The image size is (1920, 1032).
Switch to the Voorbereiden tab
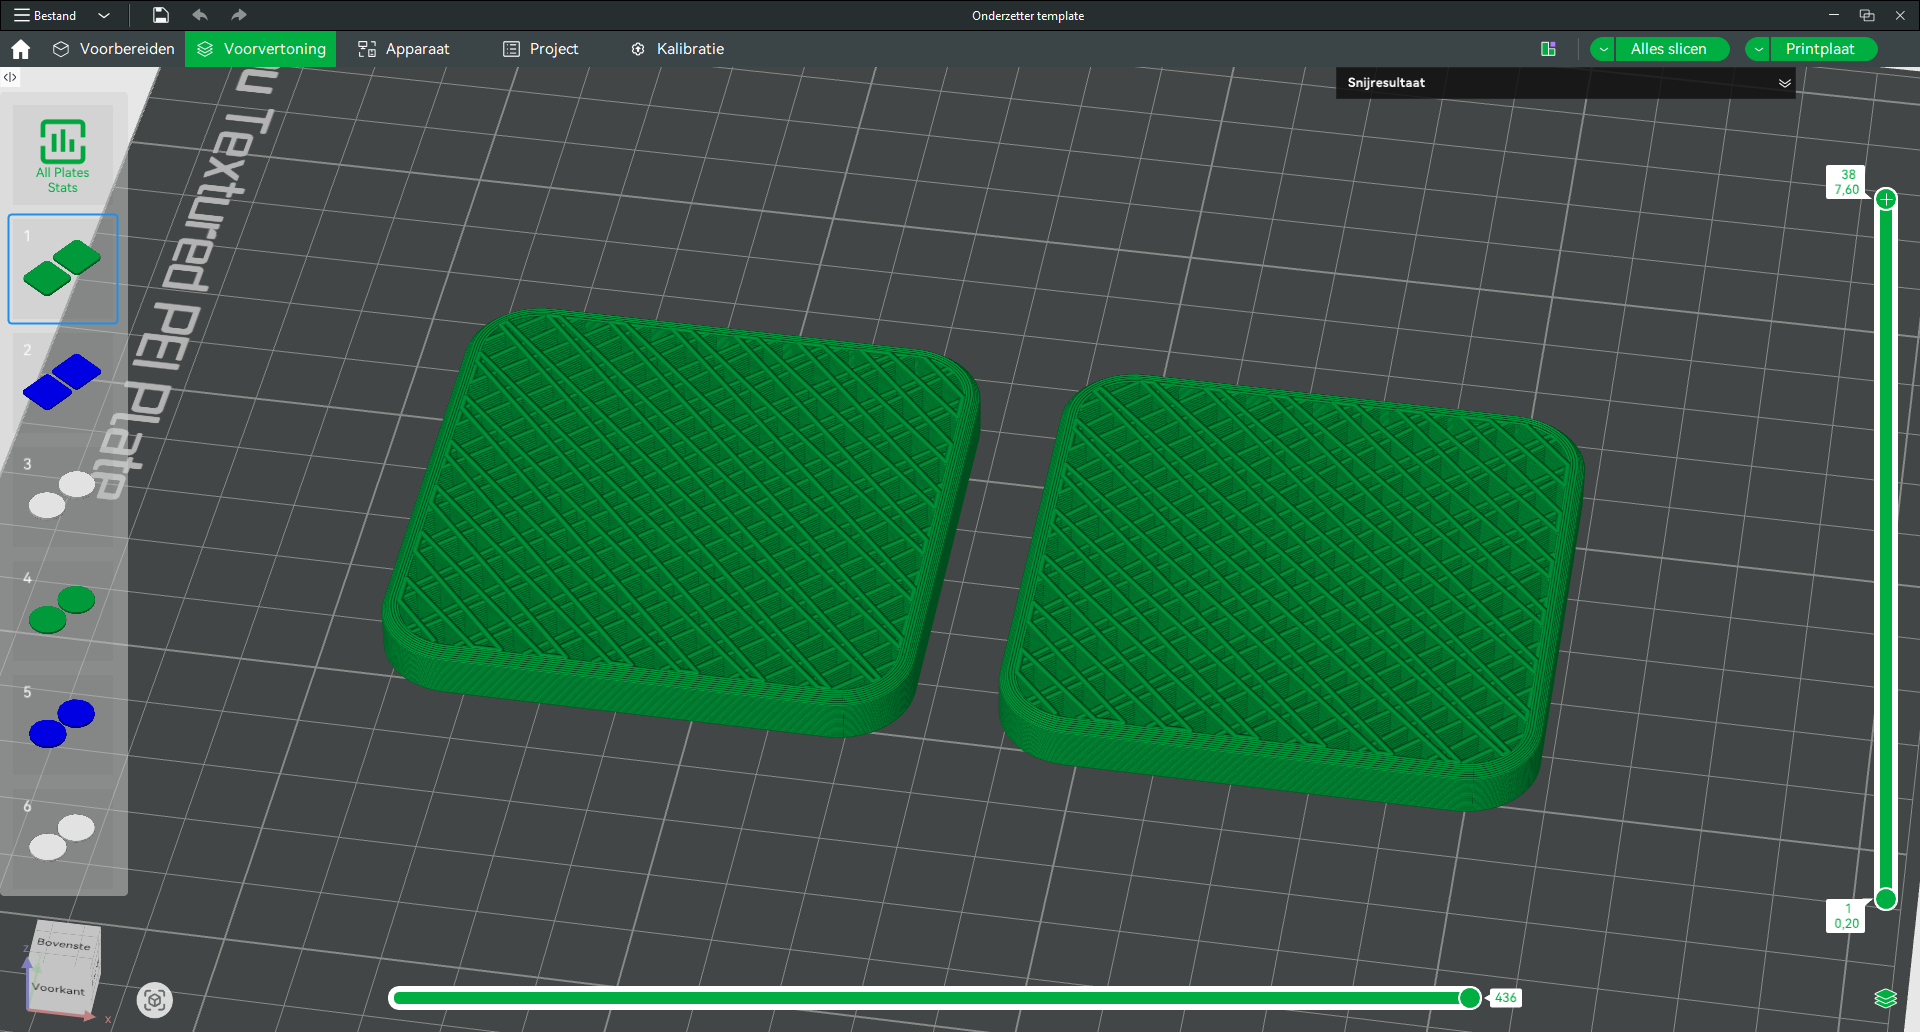click(x=113, y=49)
